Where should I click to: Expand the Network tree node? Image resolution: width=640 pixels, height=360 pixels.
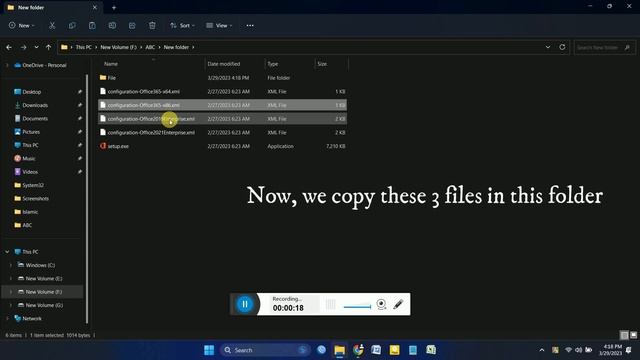coord(7,318)
